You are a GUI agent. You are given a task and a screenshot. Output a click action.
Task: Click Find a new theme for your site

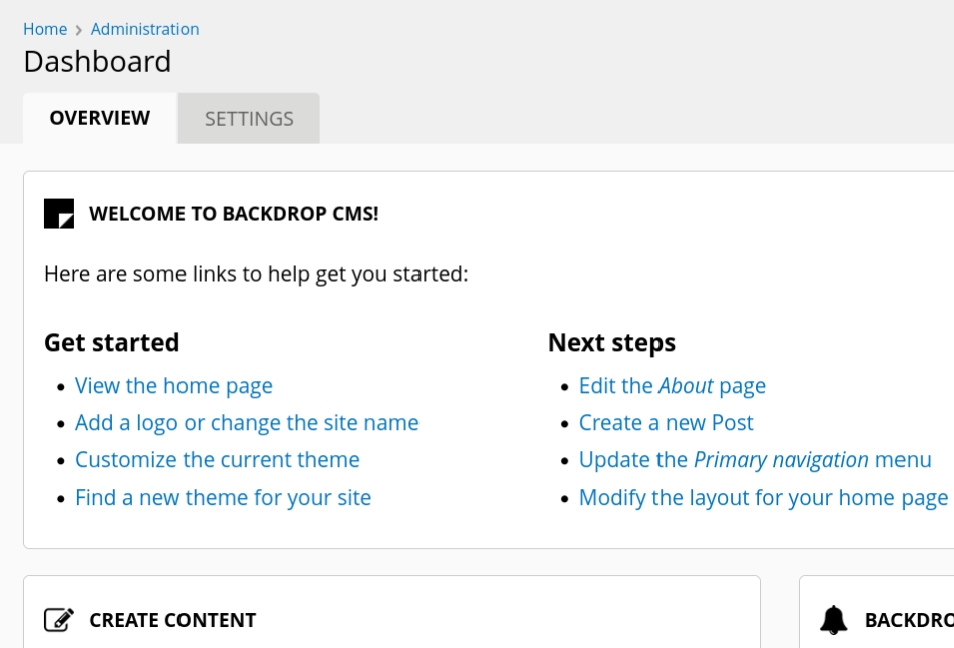(223, 497)
